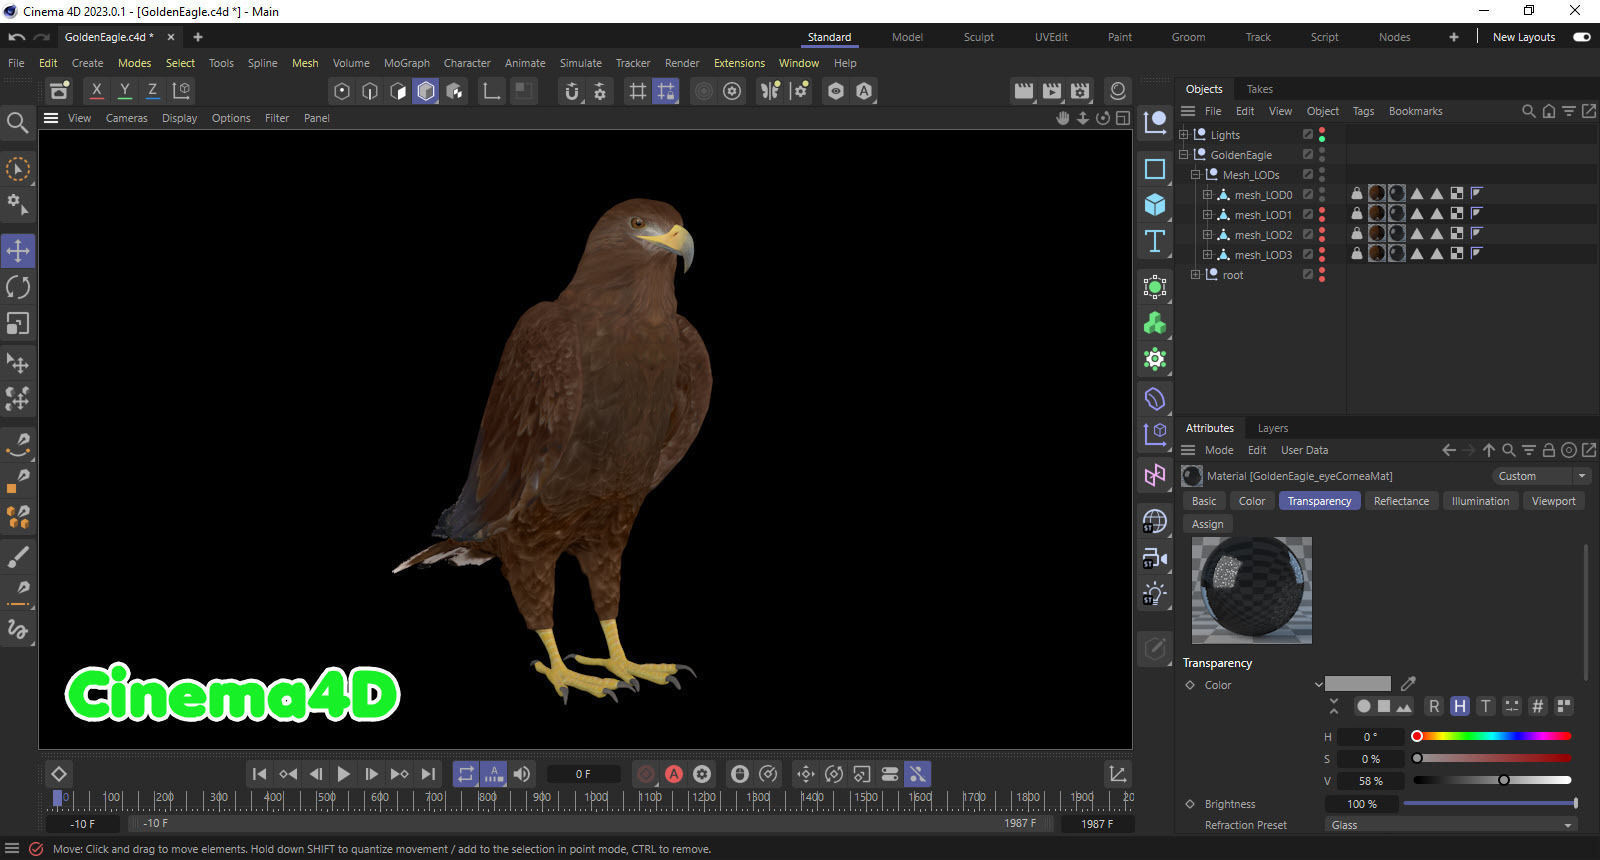Open the Refraction Preset Glass dropdown
Image resolution: width=1600 pixels, height=860 pixels.
tap(1450, 825)
